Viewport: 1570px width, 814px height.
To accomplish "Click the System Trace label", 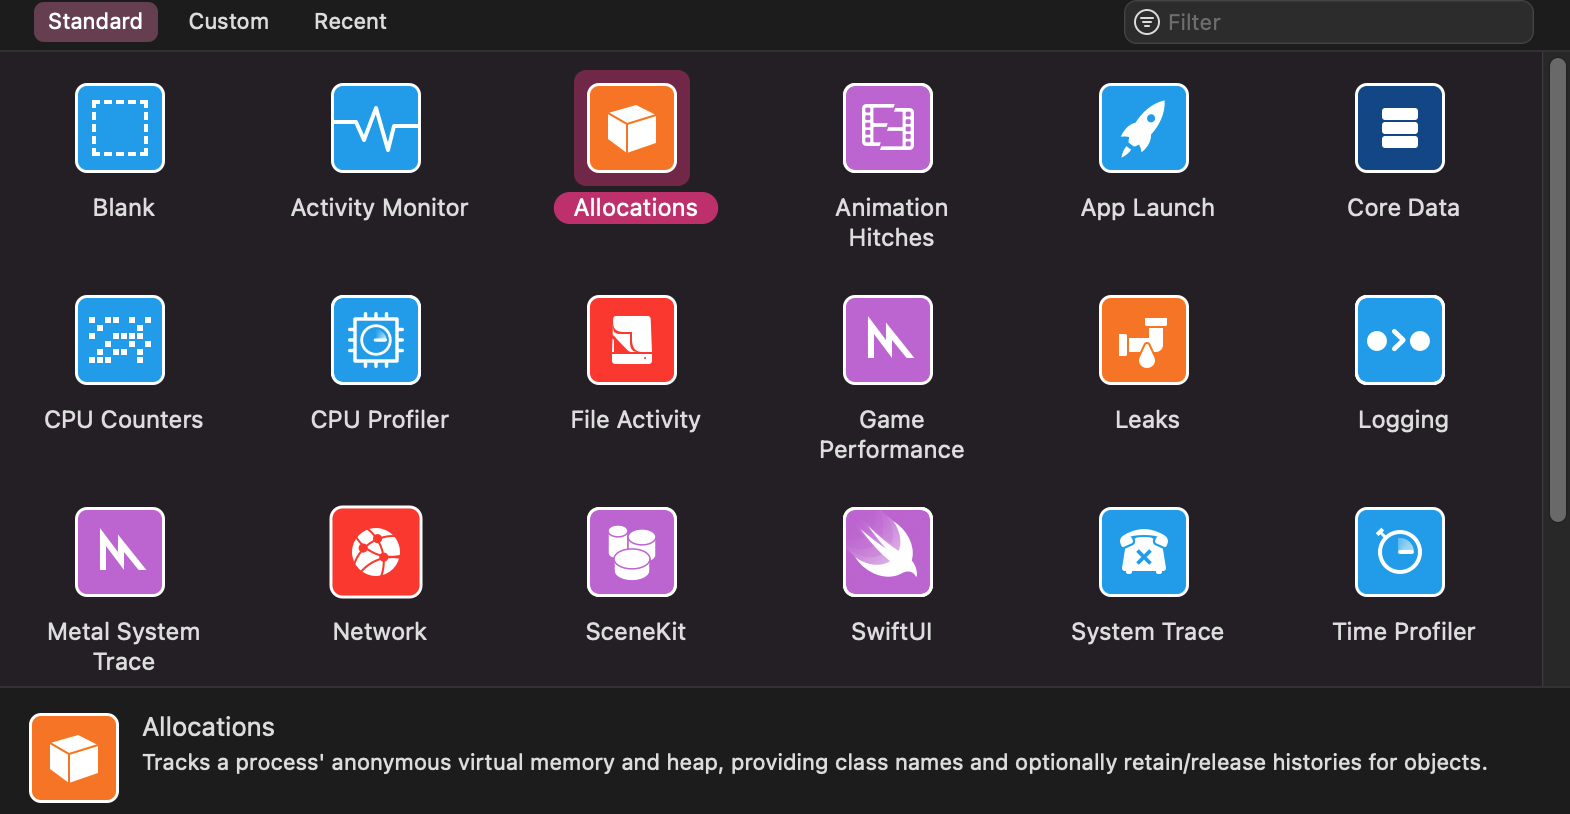I will point(1148,632).
